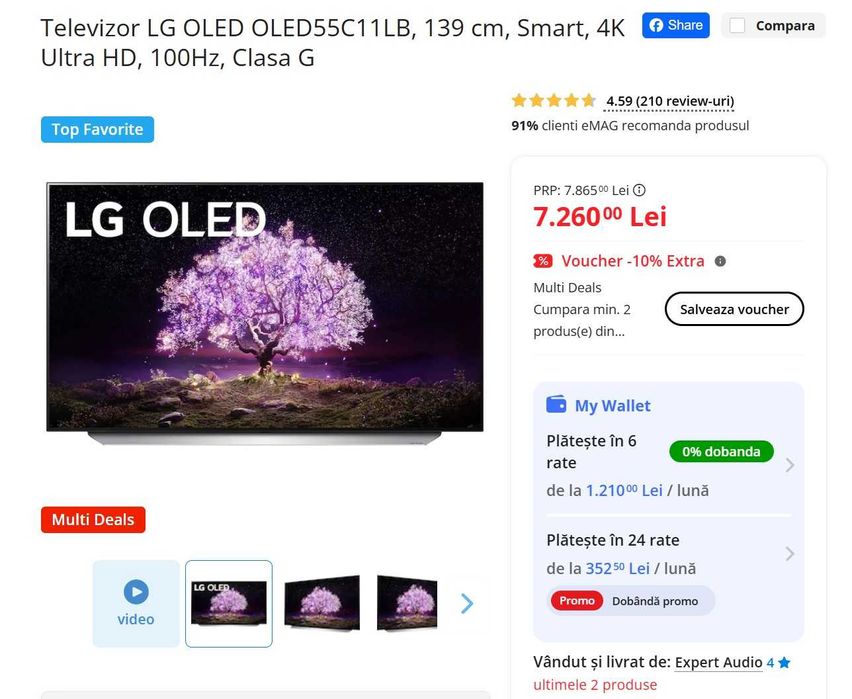Click Salveaza voucher button
This screenshot has width=852, height=699.
pyautogui.click(x=734, y=309)
